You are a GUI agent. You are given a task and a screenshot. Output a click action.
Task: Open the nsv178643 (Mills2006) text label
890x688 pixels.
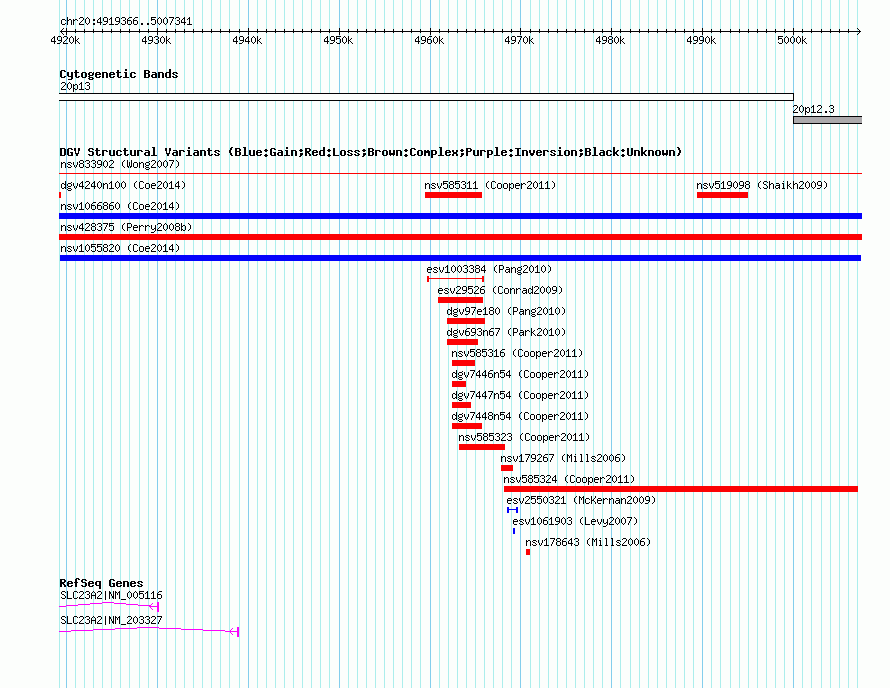[x=587, y=543]
